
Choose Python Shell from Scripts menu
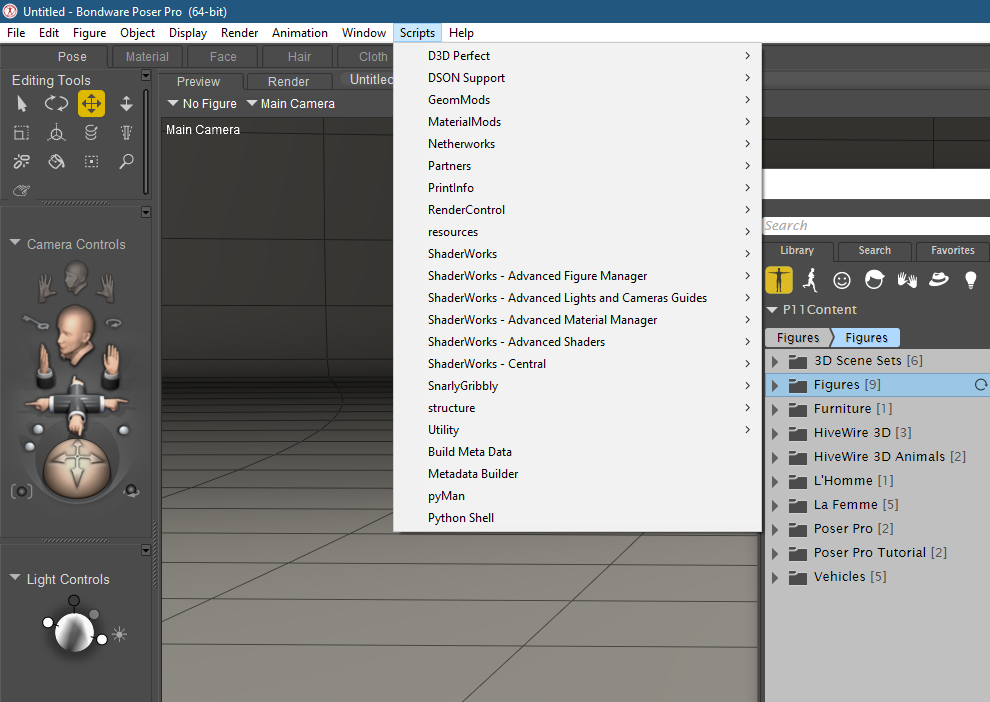click(461, 518)
